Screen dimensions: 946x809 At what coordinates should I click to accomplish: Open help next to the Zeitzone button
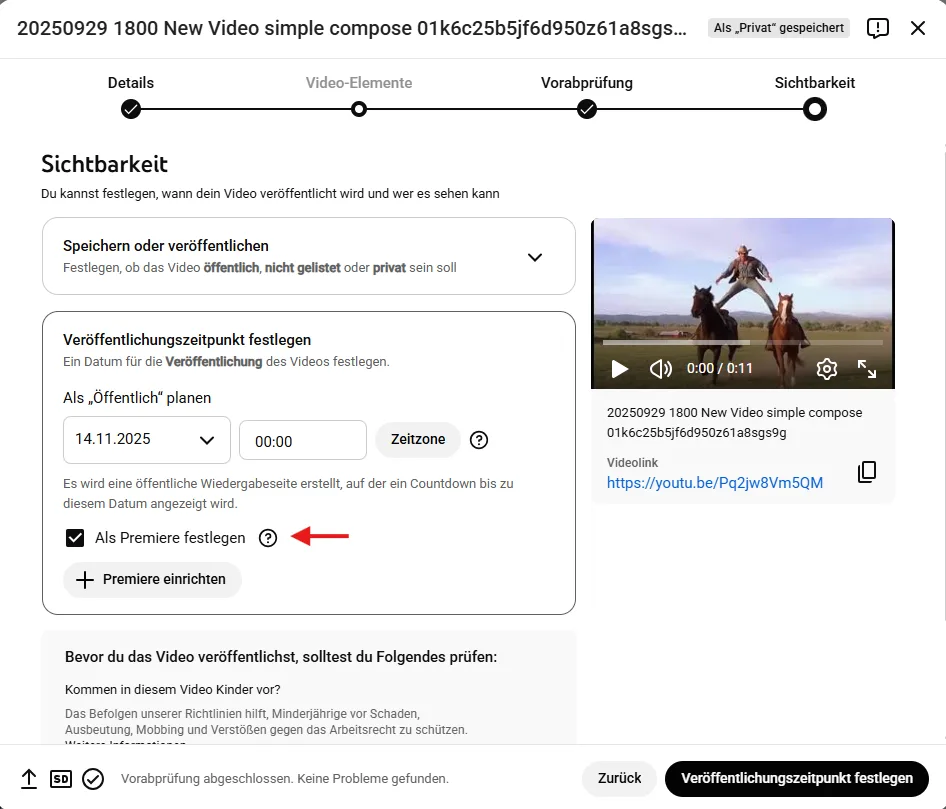point(479,439)
